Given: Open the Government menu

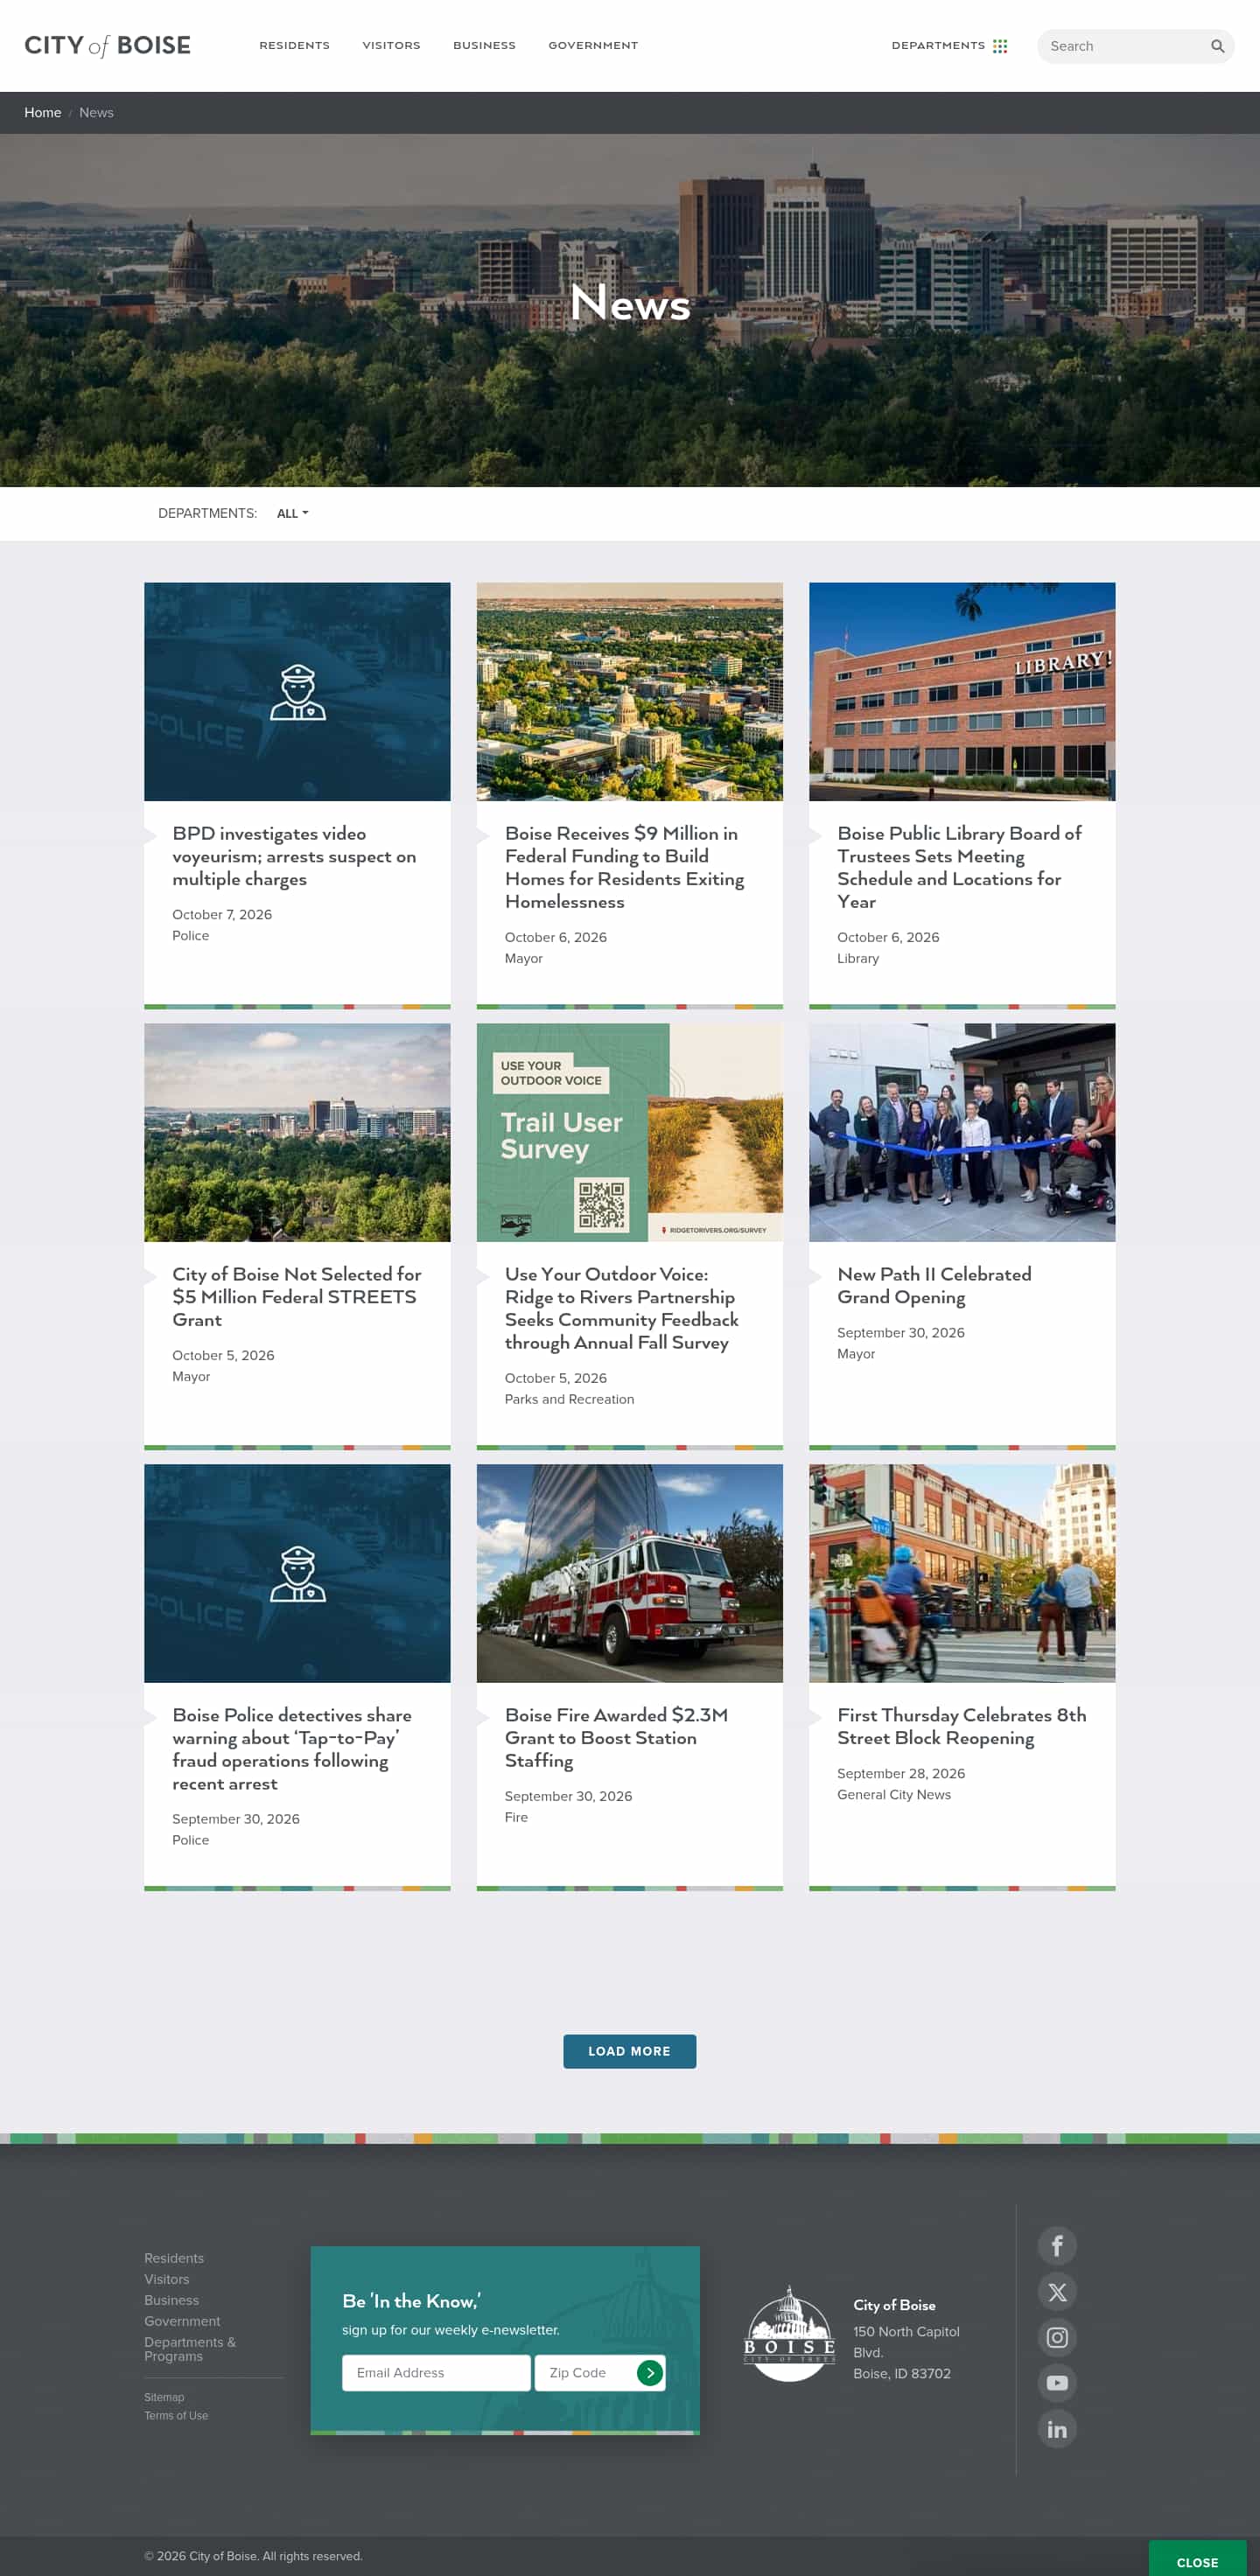Looking at the screenshot, I should (x=593, y=46).
